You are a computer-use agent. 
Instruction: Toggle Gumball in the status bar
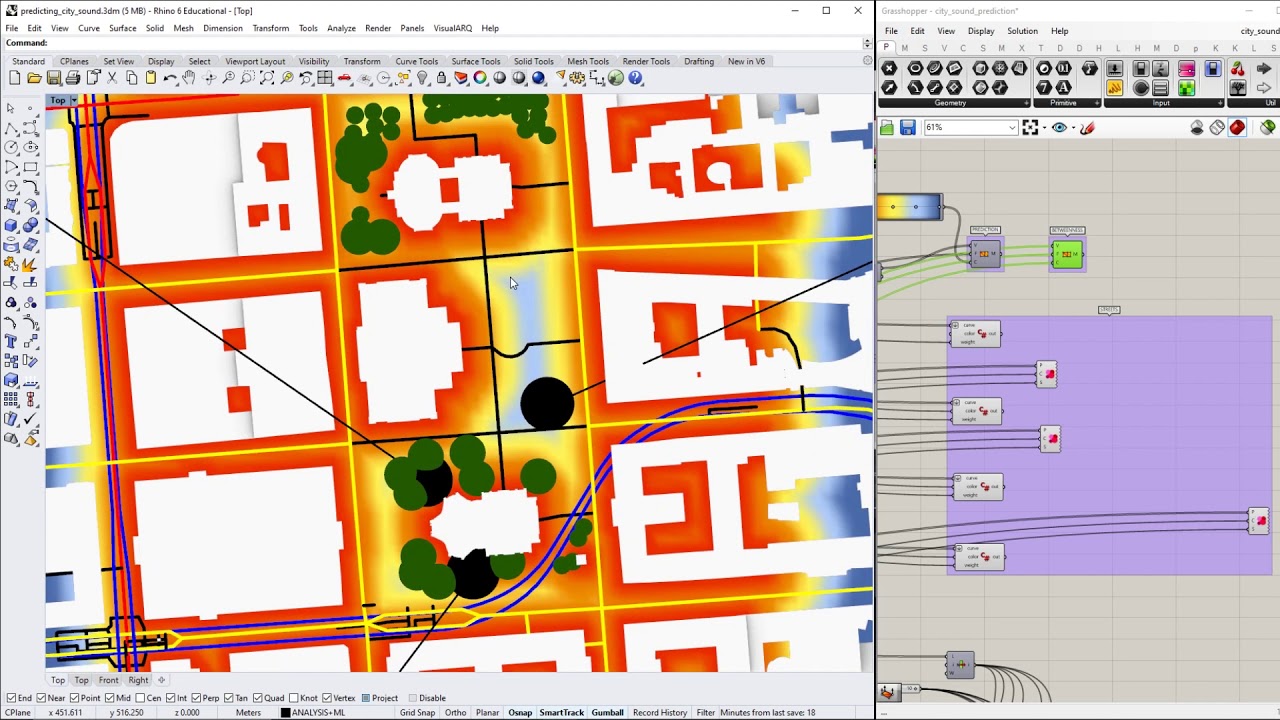[607, 712]
